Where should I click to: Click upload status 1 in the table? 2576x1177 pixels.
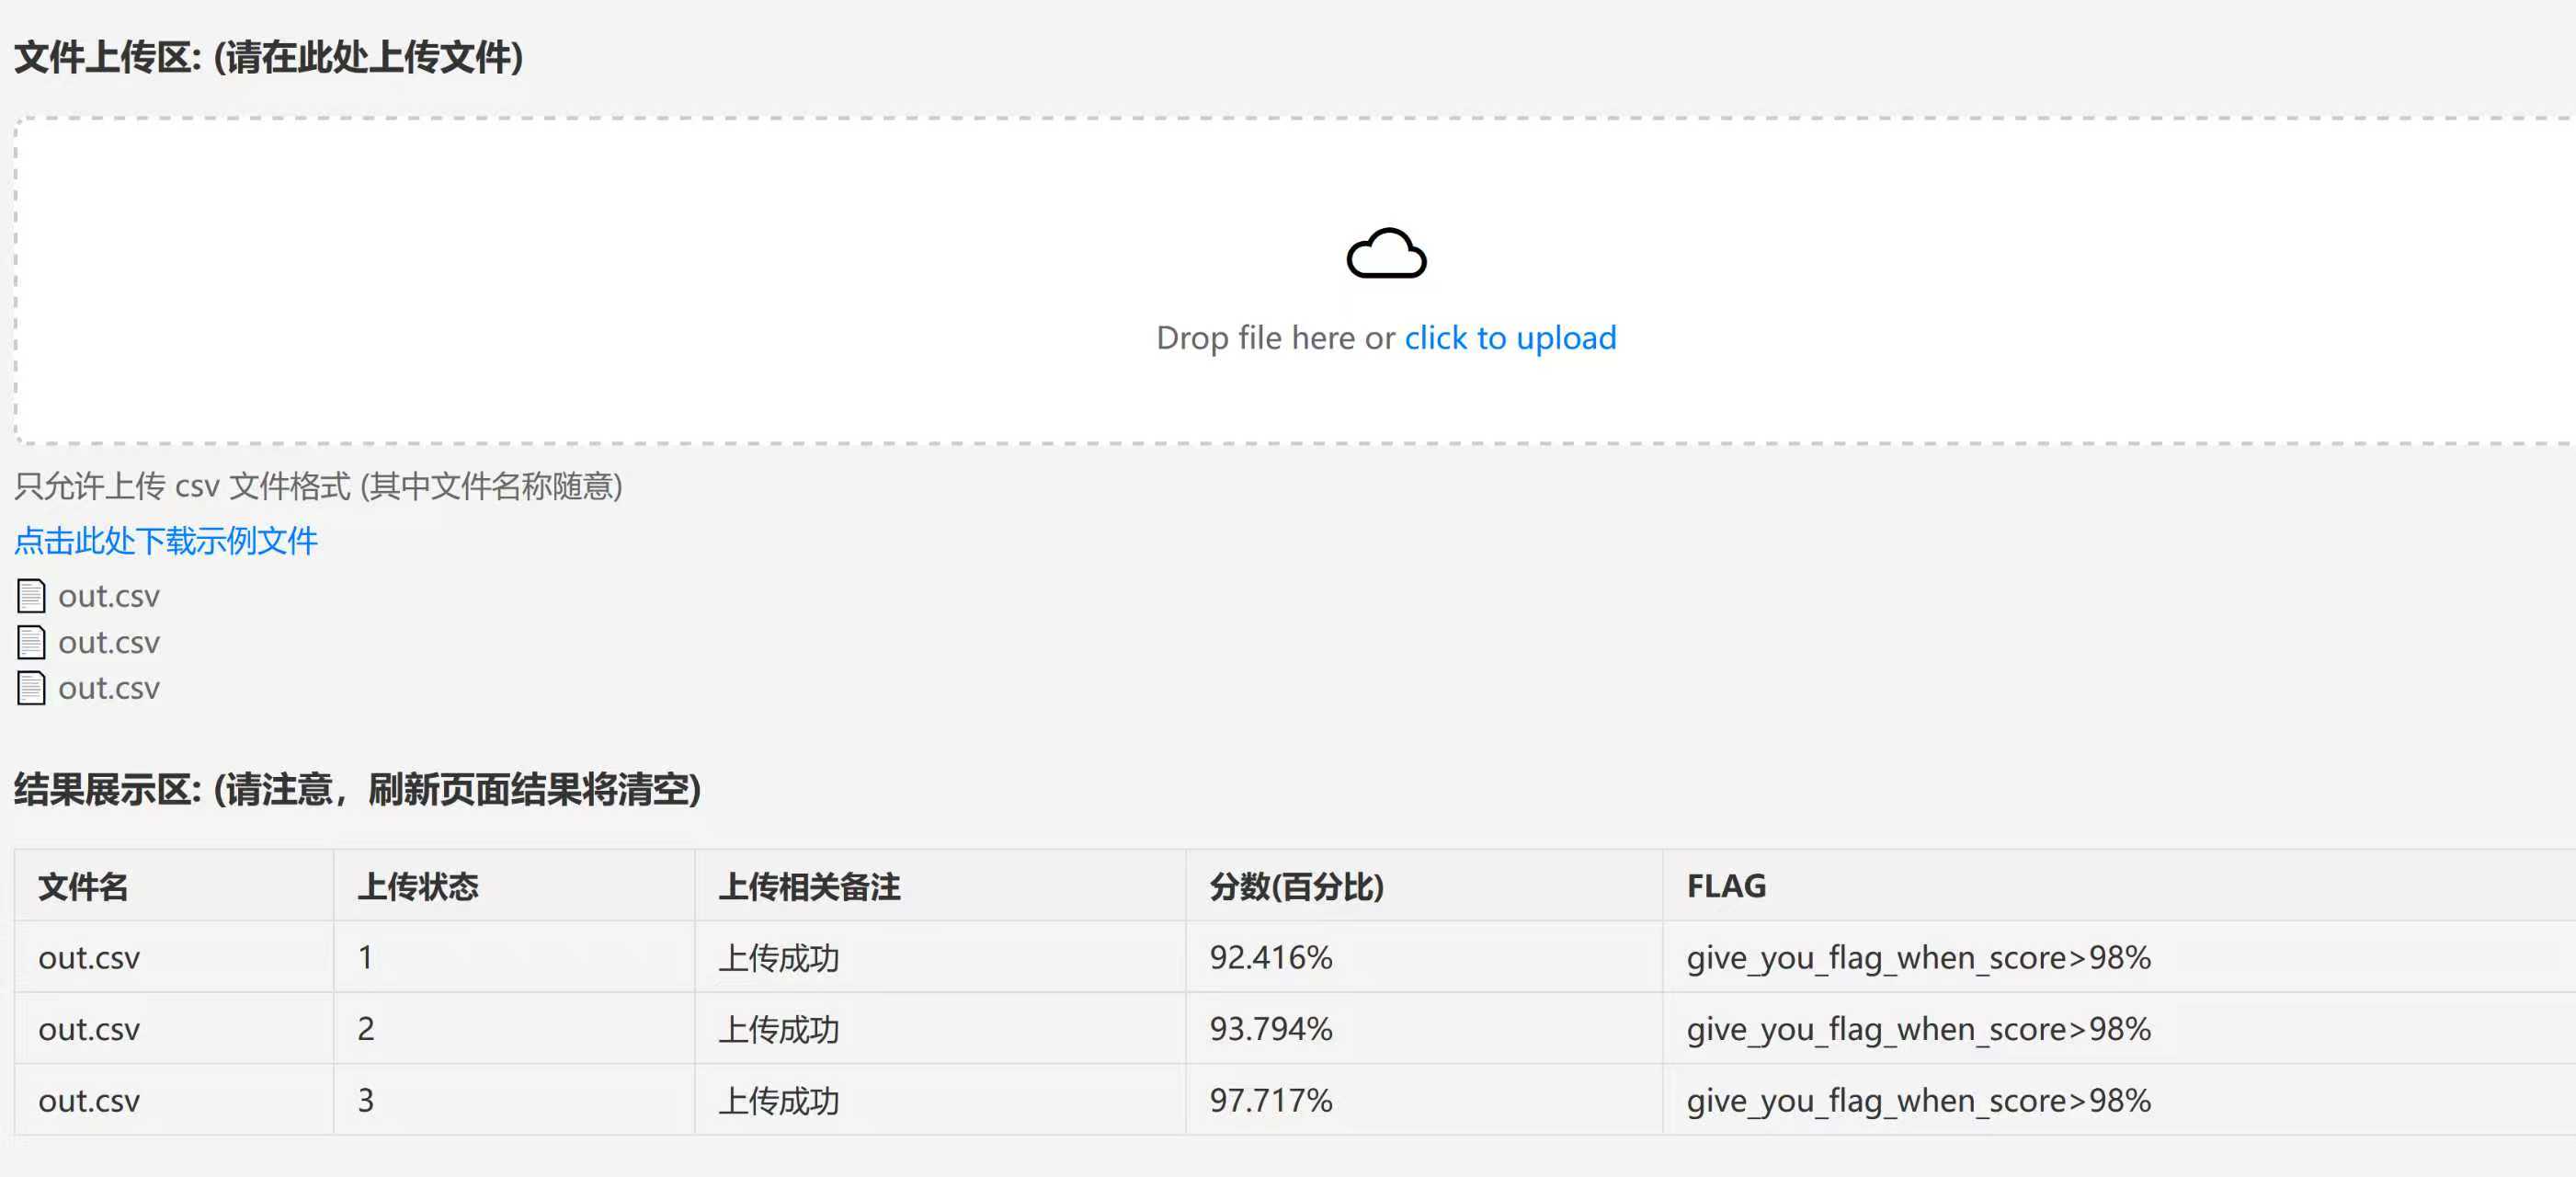[366, 958]
